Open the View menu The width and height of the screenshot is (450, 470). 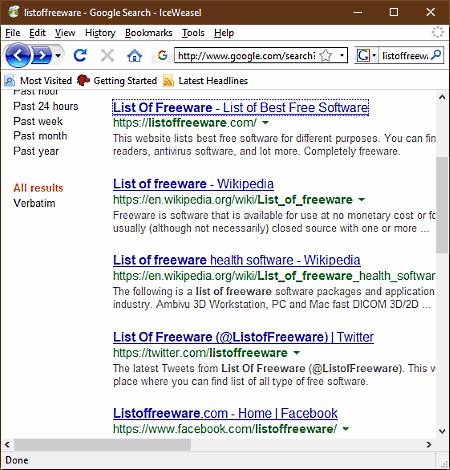point(65,33)
